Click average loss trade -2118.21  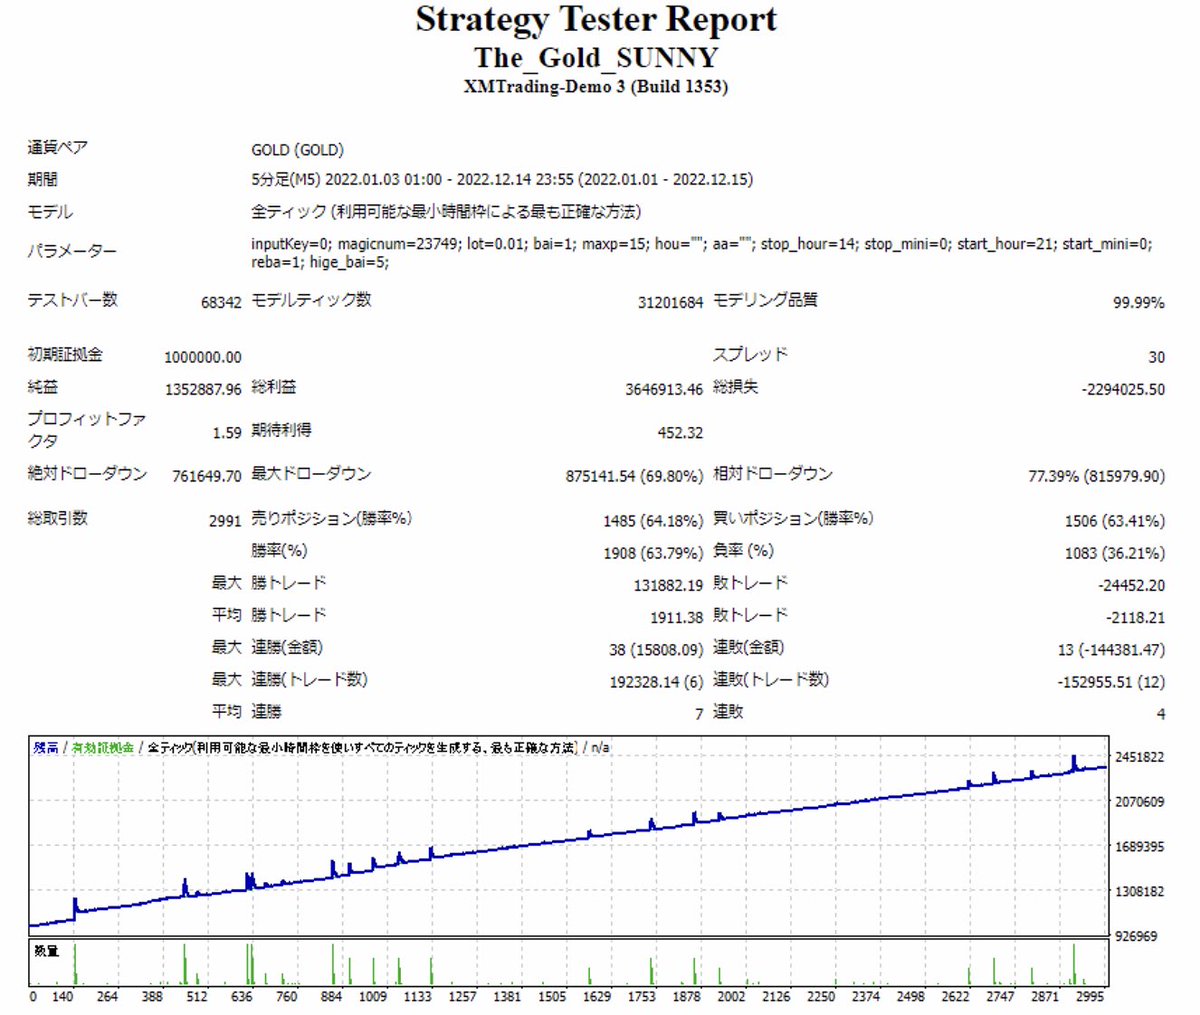click(1135, 618)
